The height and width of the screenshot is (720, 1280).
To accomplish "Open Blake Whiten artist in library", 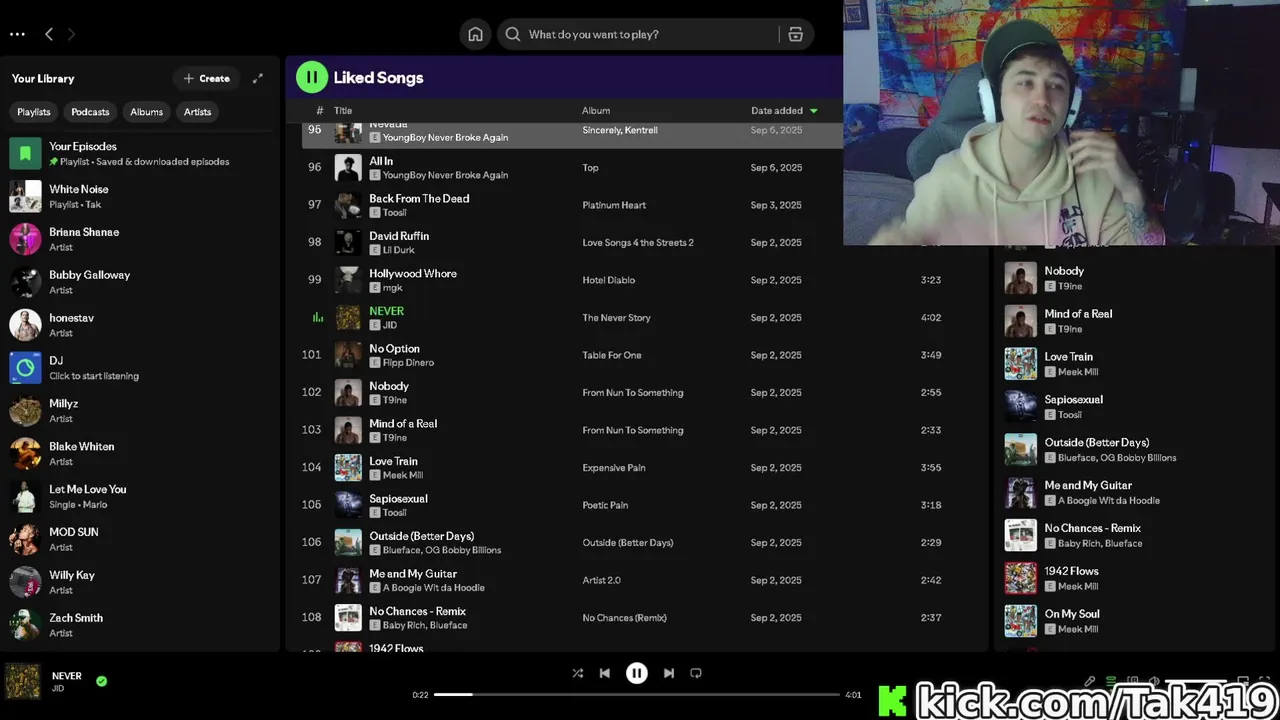I will click(140, 454).
